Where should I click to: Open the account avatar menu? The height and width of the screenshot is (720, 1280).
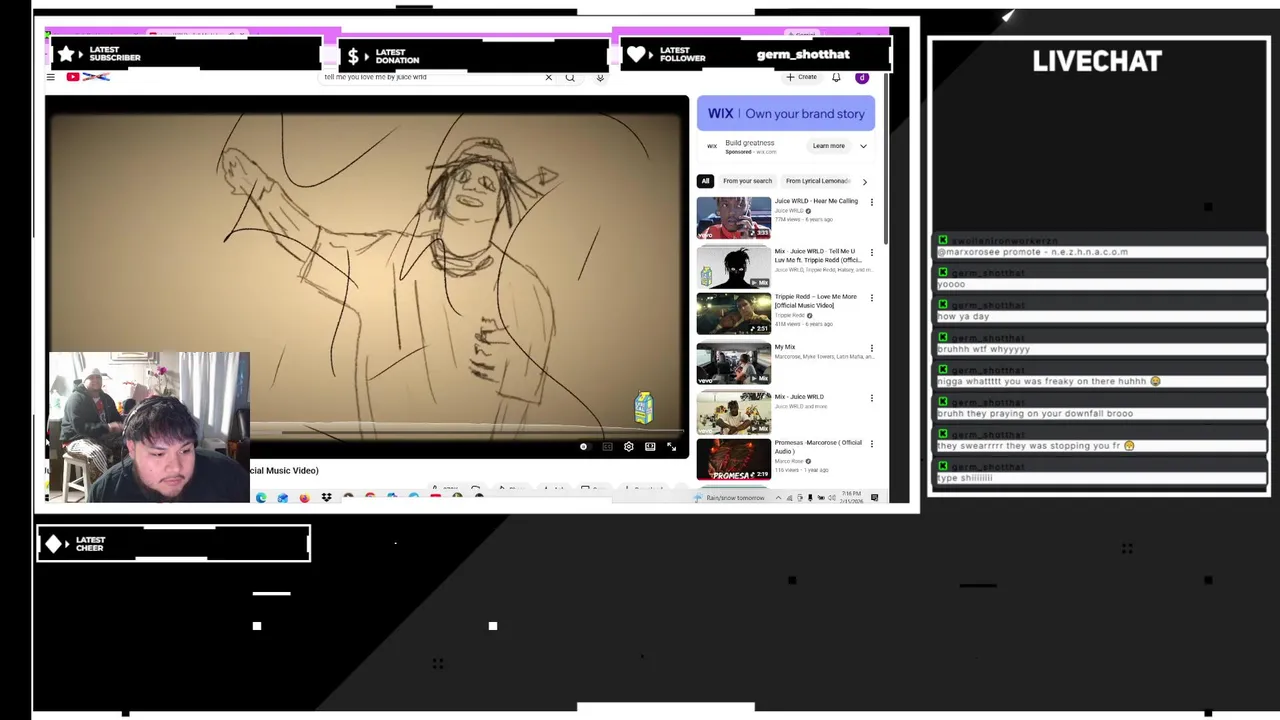point(862,77)
